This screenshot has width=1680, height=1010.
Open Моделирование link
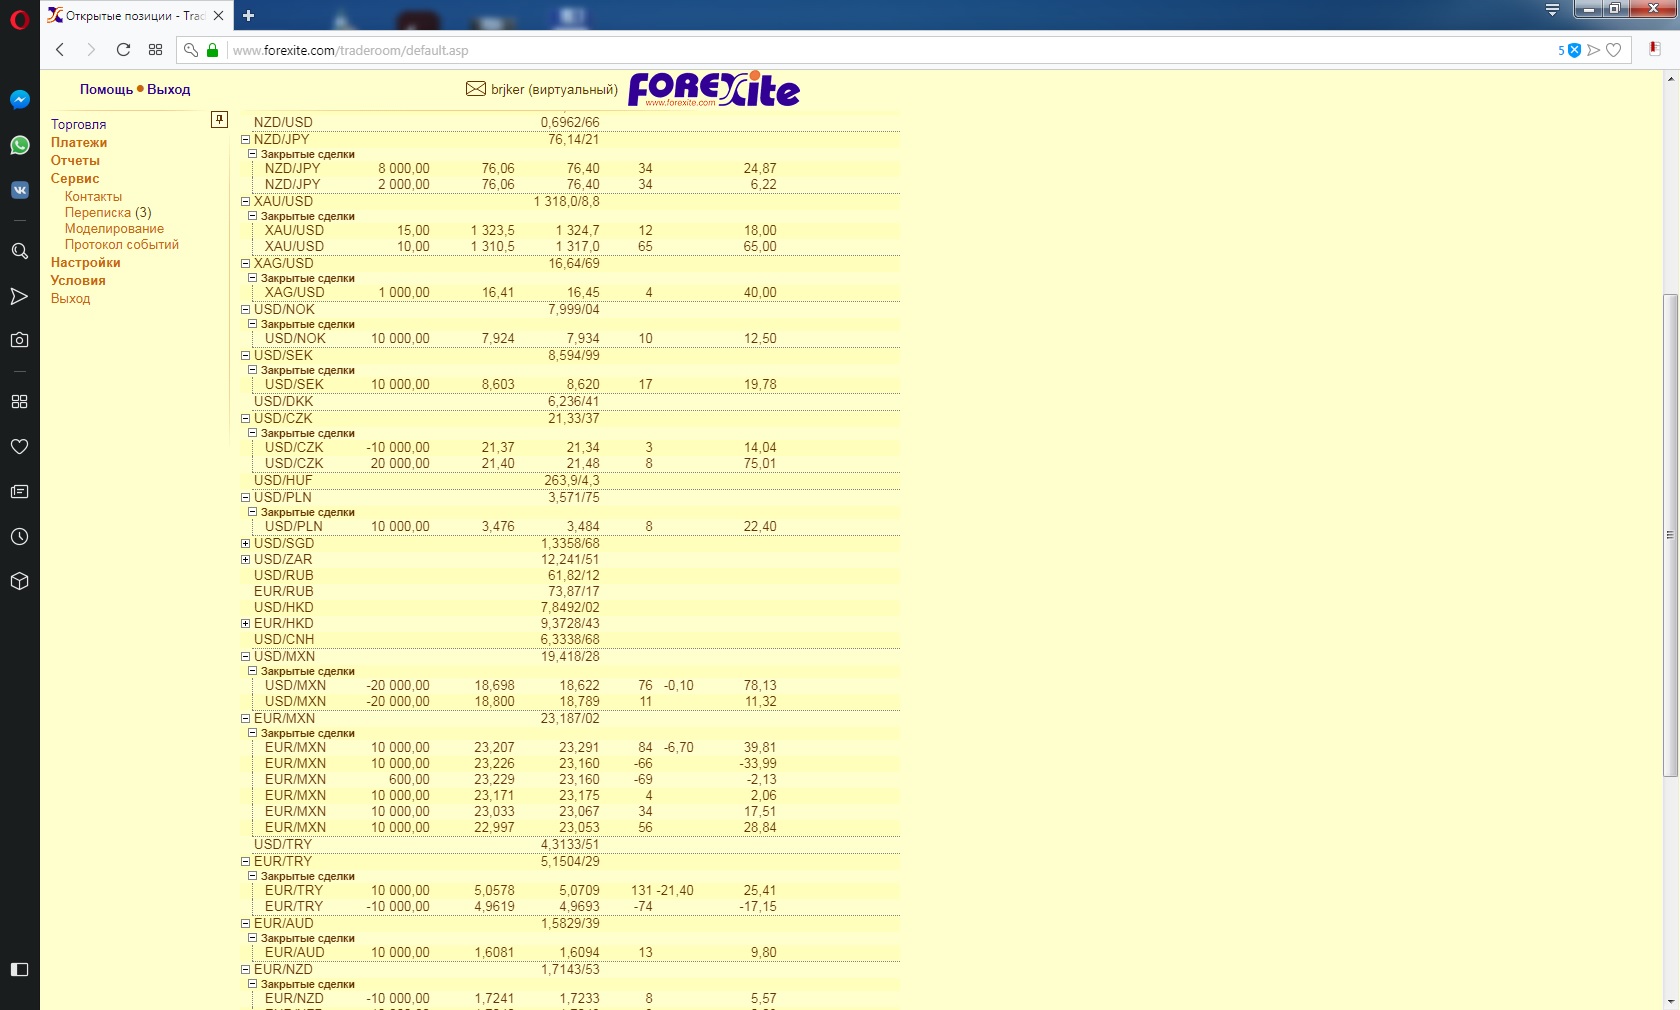pyautogui.click(x=114, y=228)
